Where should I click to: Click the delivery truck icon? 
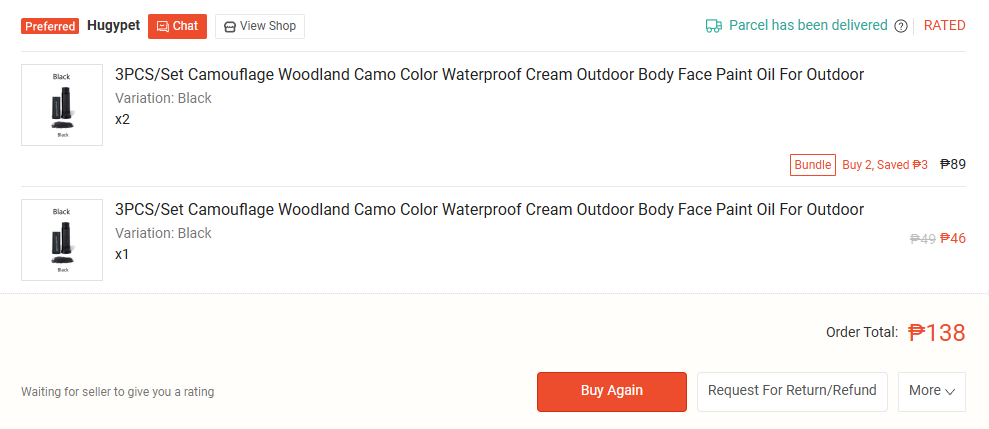tap(714, 26)
